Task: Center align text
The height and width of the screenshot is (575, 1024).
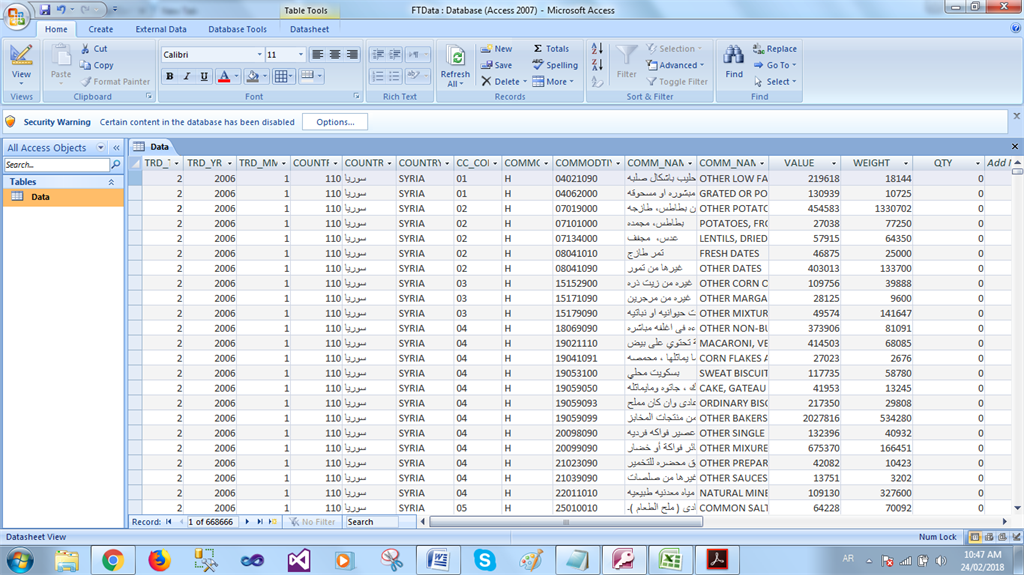Action: [335, 55]
